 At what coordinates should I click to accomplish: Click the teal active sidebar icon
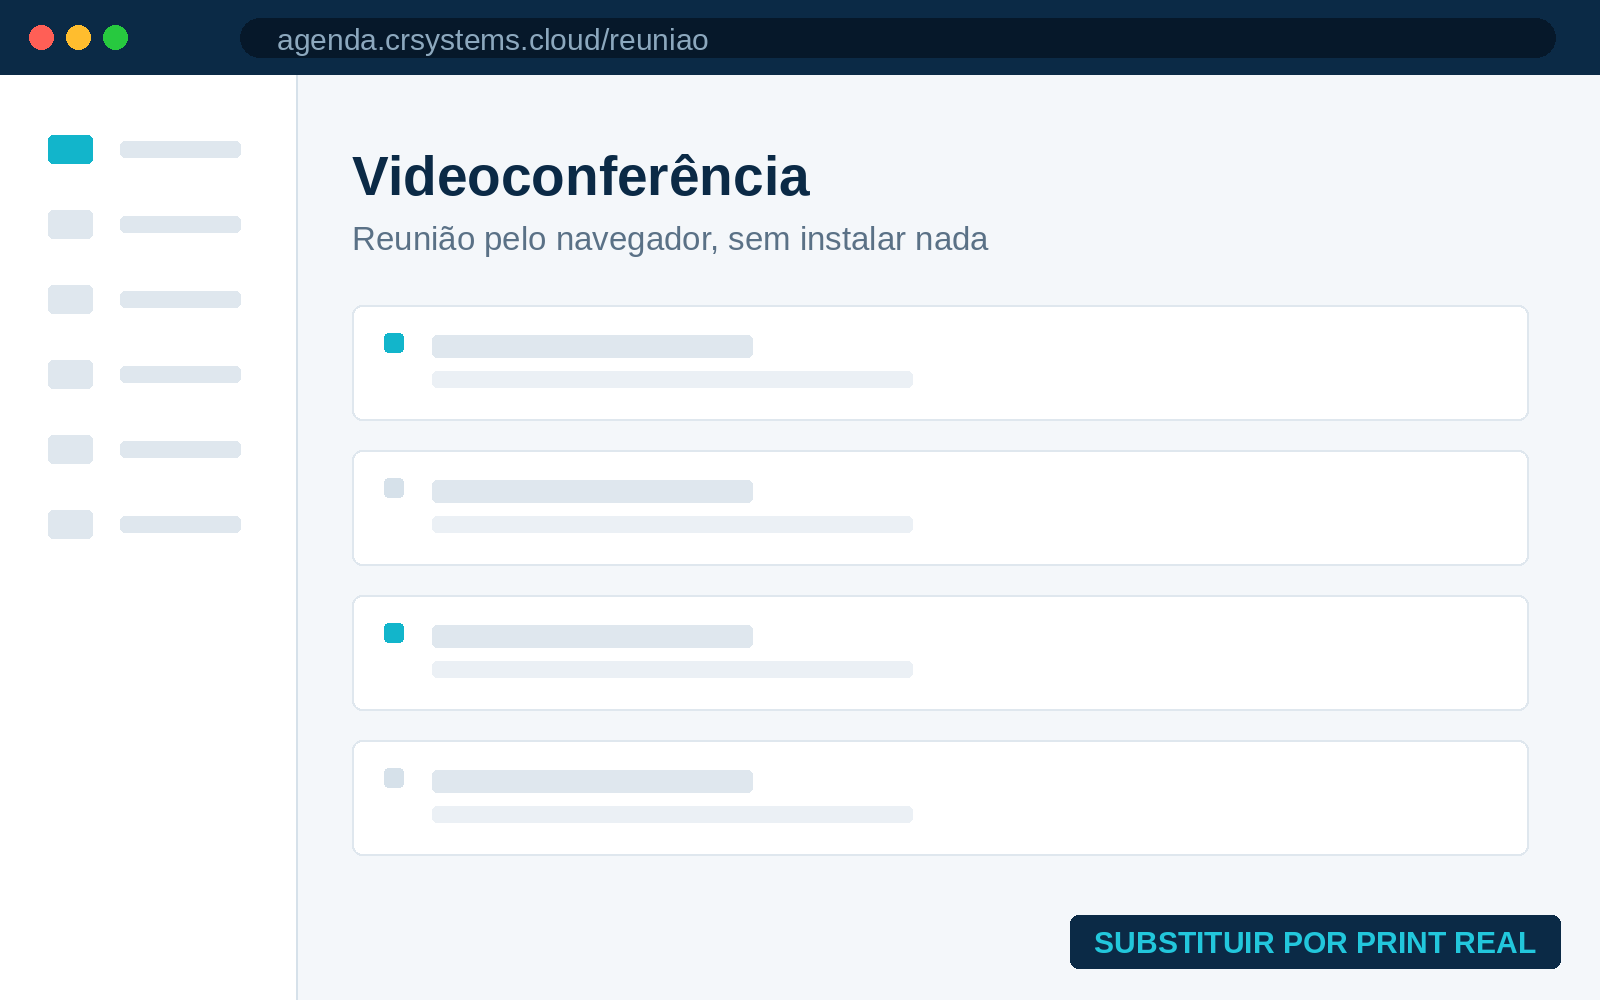tap(70, 149)
